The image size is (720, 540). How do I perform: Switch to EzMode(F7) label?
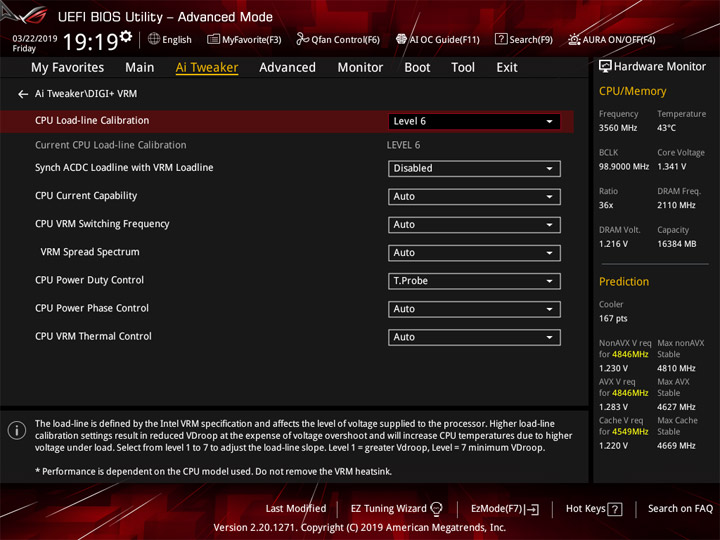(x=496, y=509)
